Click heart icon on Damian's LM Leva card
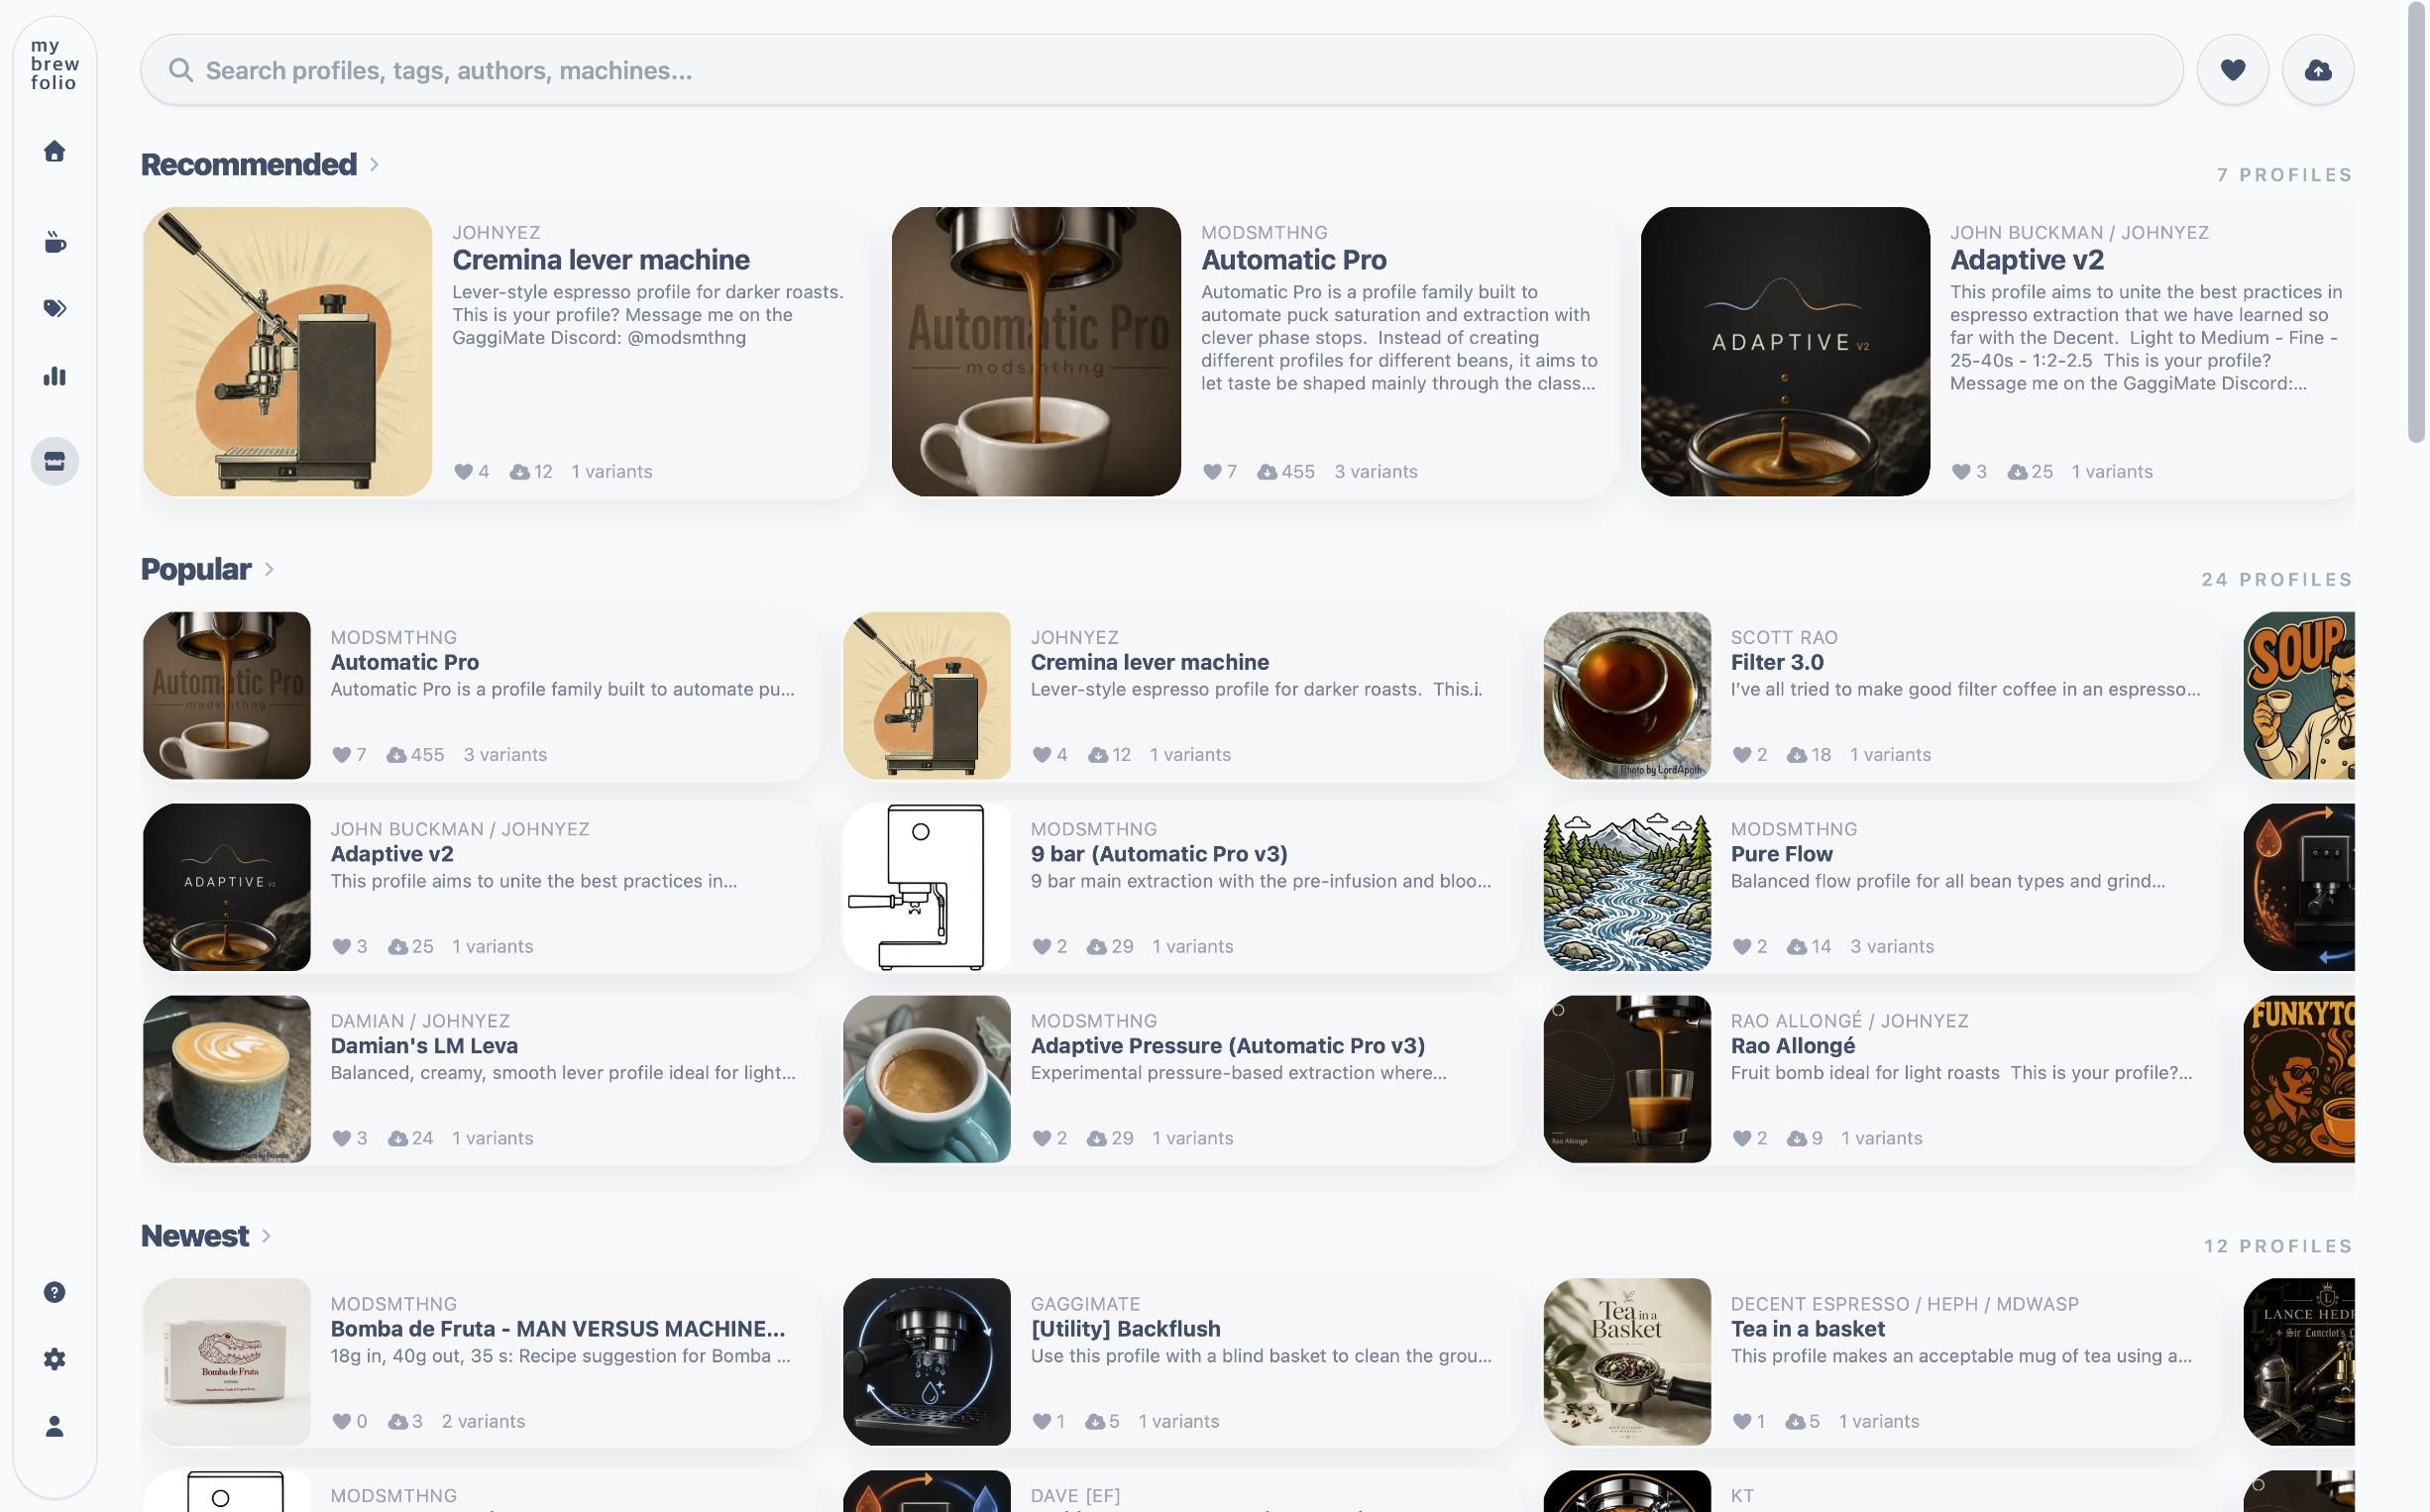 (x=342, y=1138)
